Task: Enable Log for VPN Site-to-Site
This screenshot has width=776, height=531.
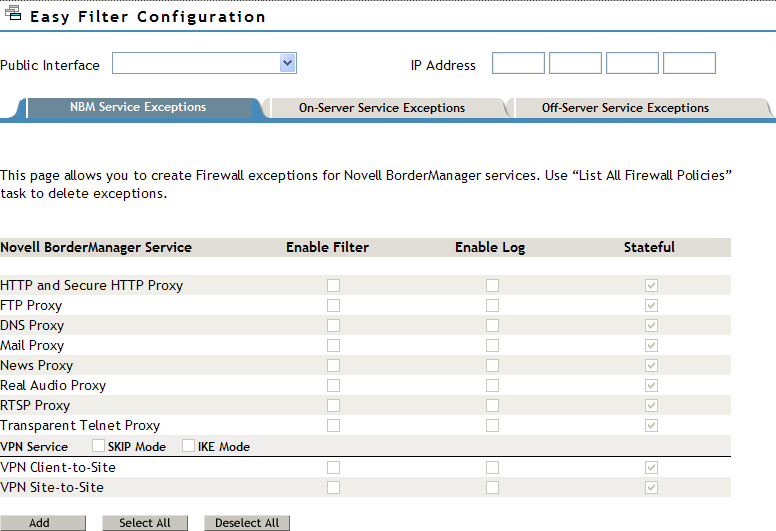Action: click(492, 487)
